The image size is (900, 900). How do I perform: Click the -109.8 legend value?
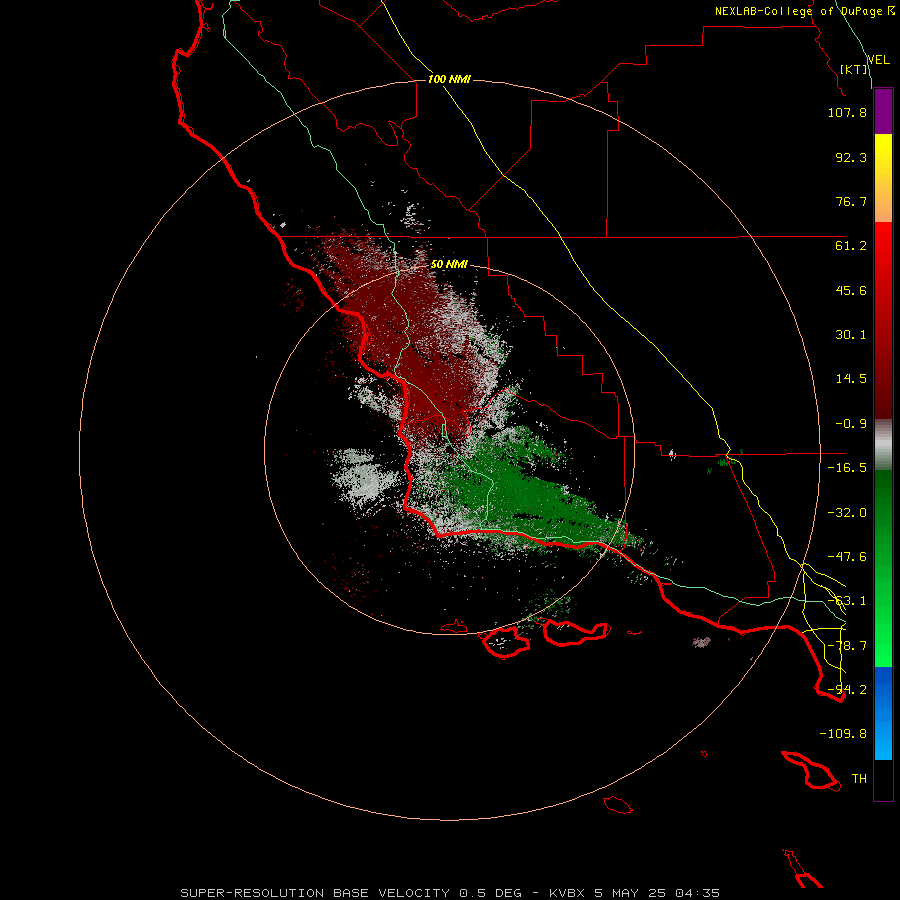[843, 734]
